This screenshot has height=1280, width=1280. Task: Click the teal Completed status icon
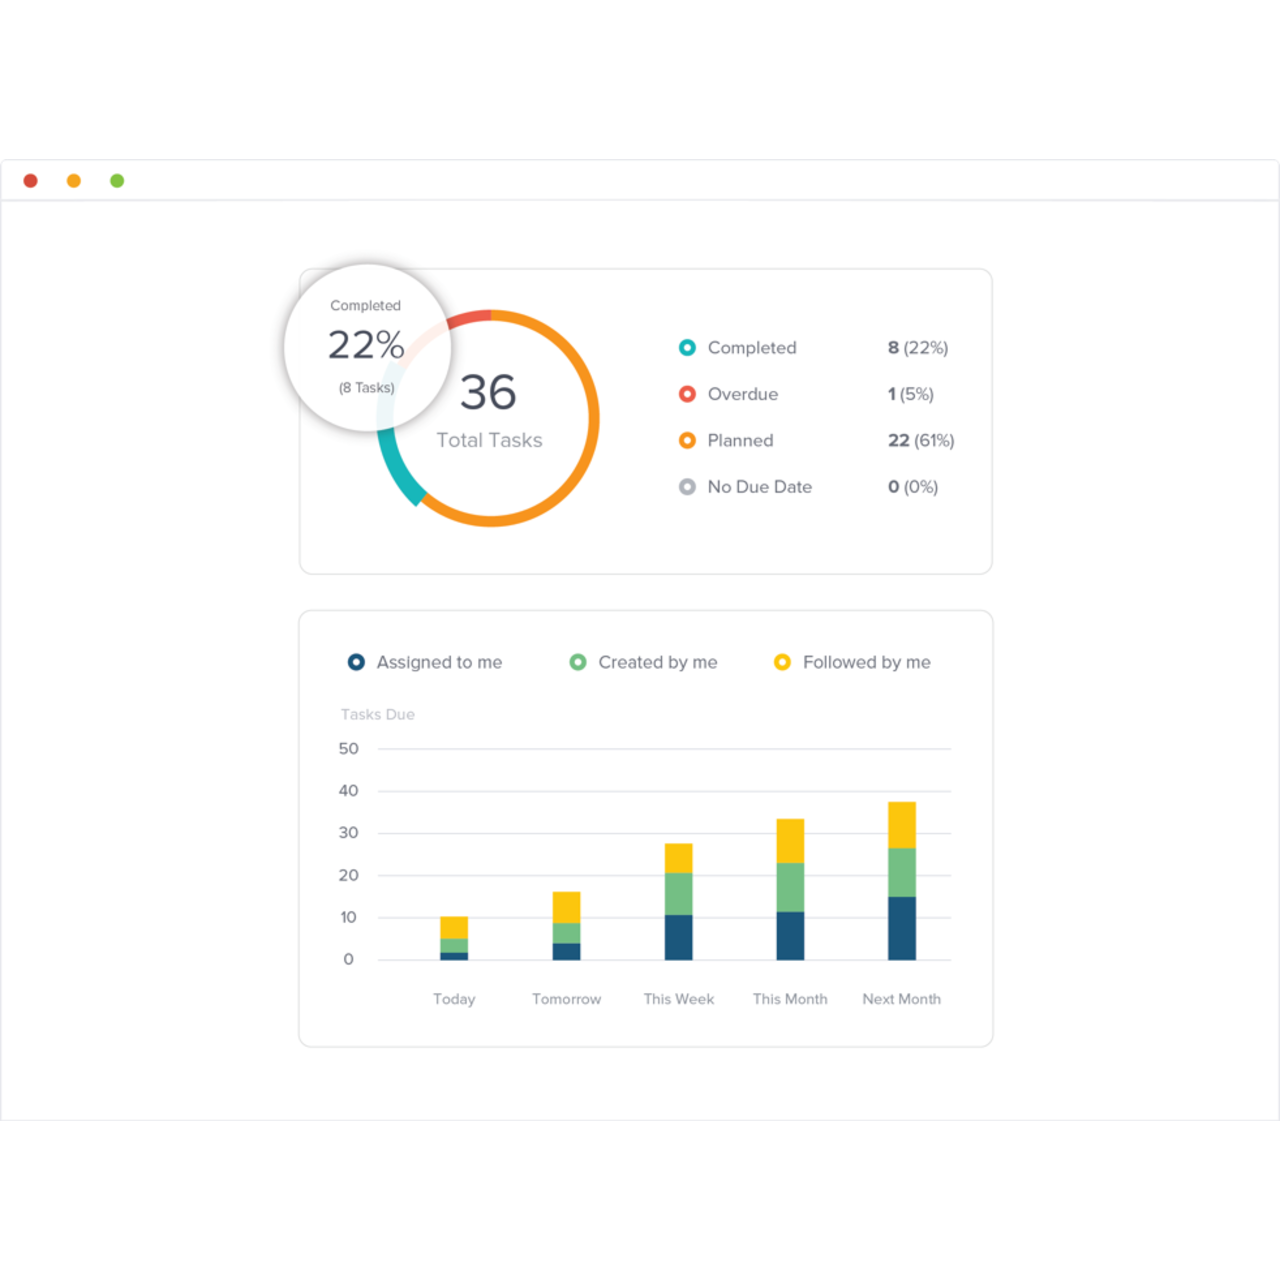687,348
